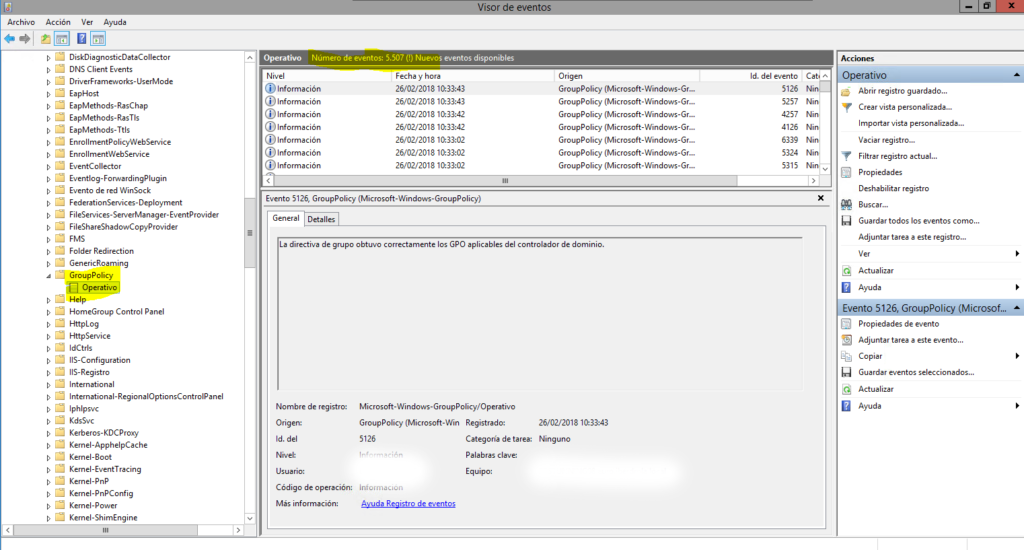Open the Ver menu in menu bar
This screenshot has height=550, width=1024.
point(87,22)
